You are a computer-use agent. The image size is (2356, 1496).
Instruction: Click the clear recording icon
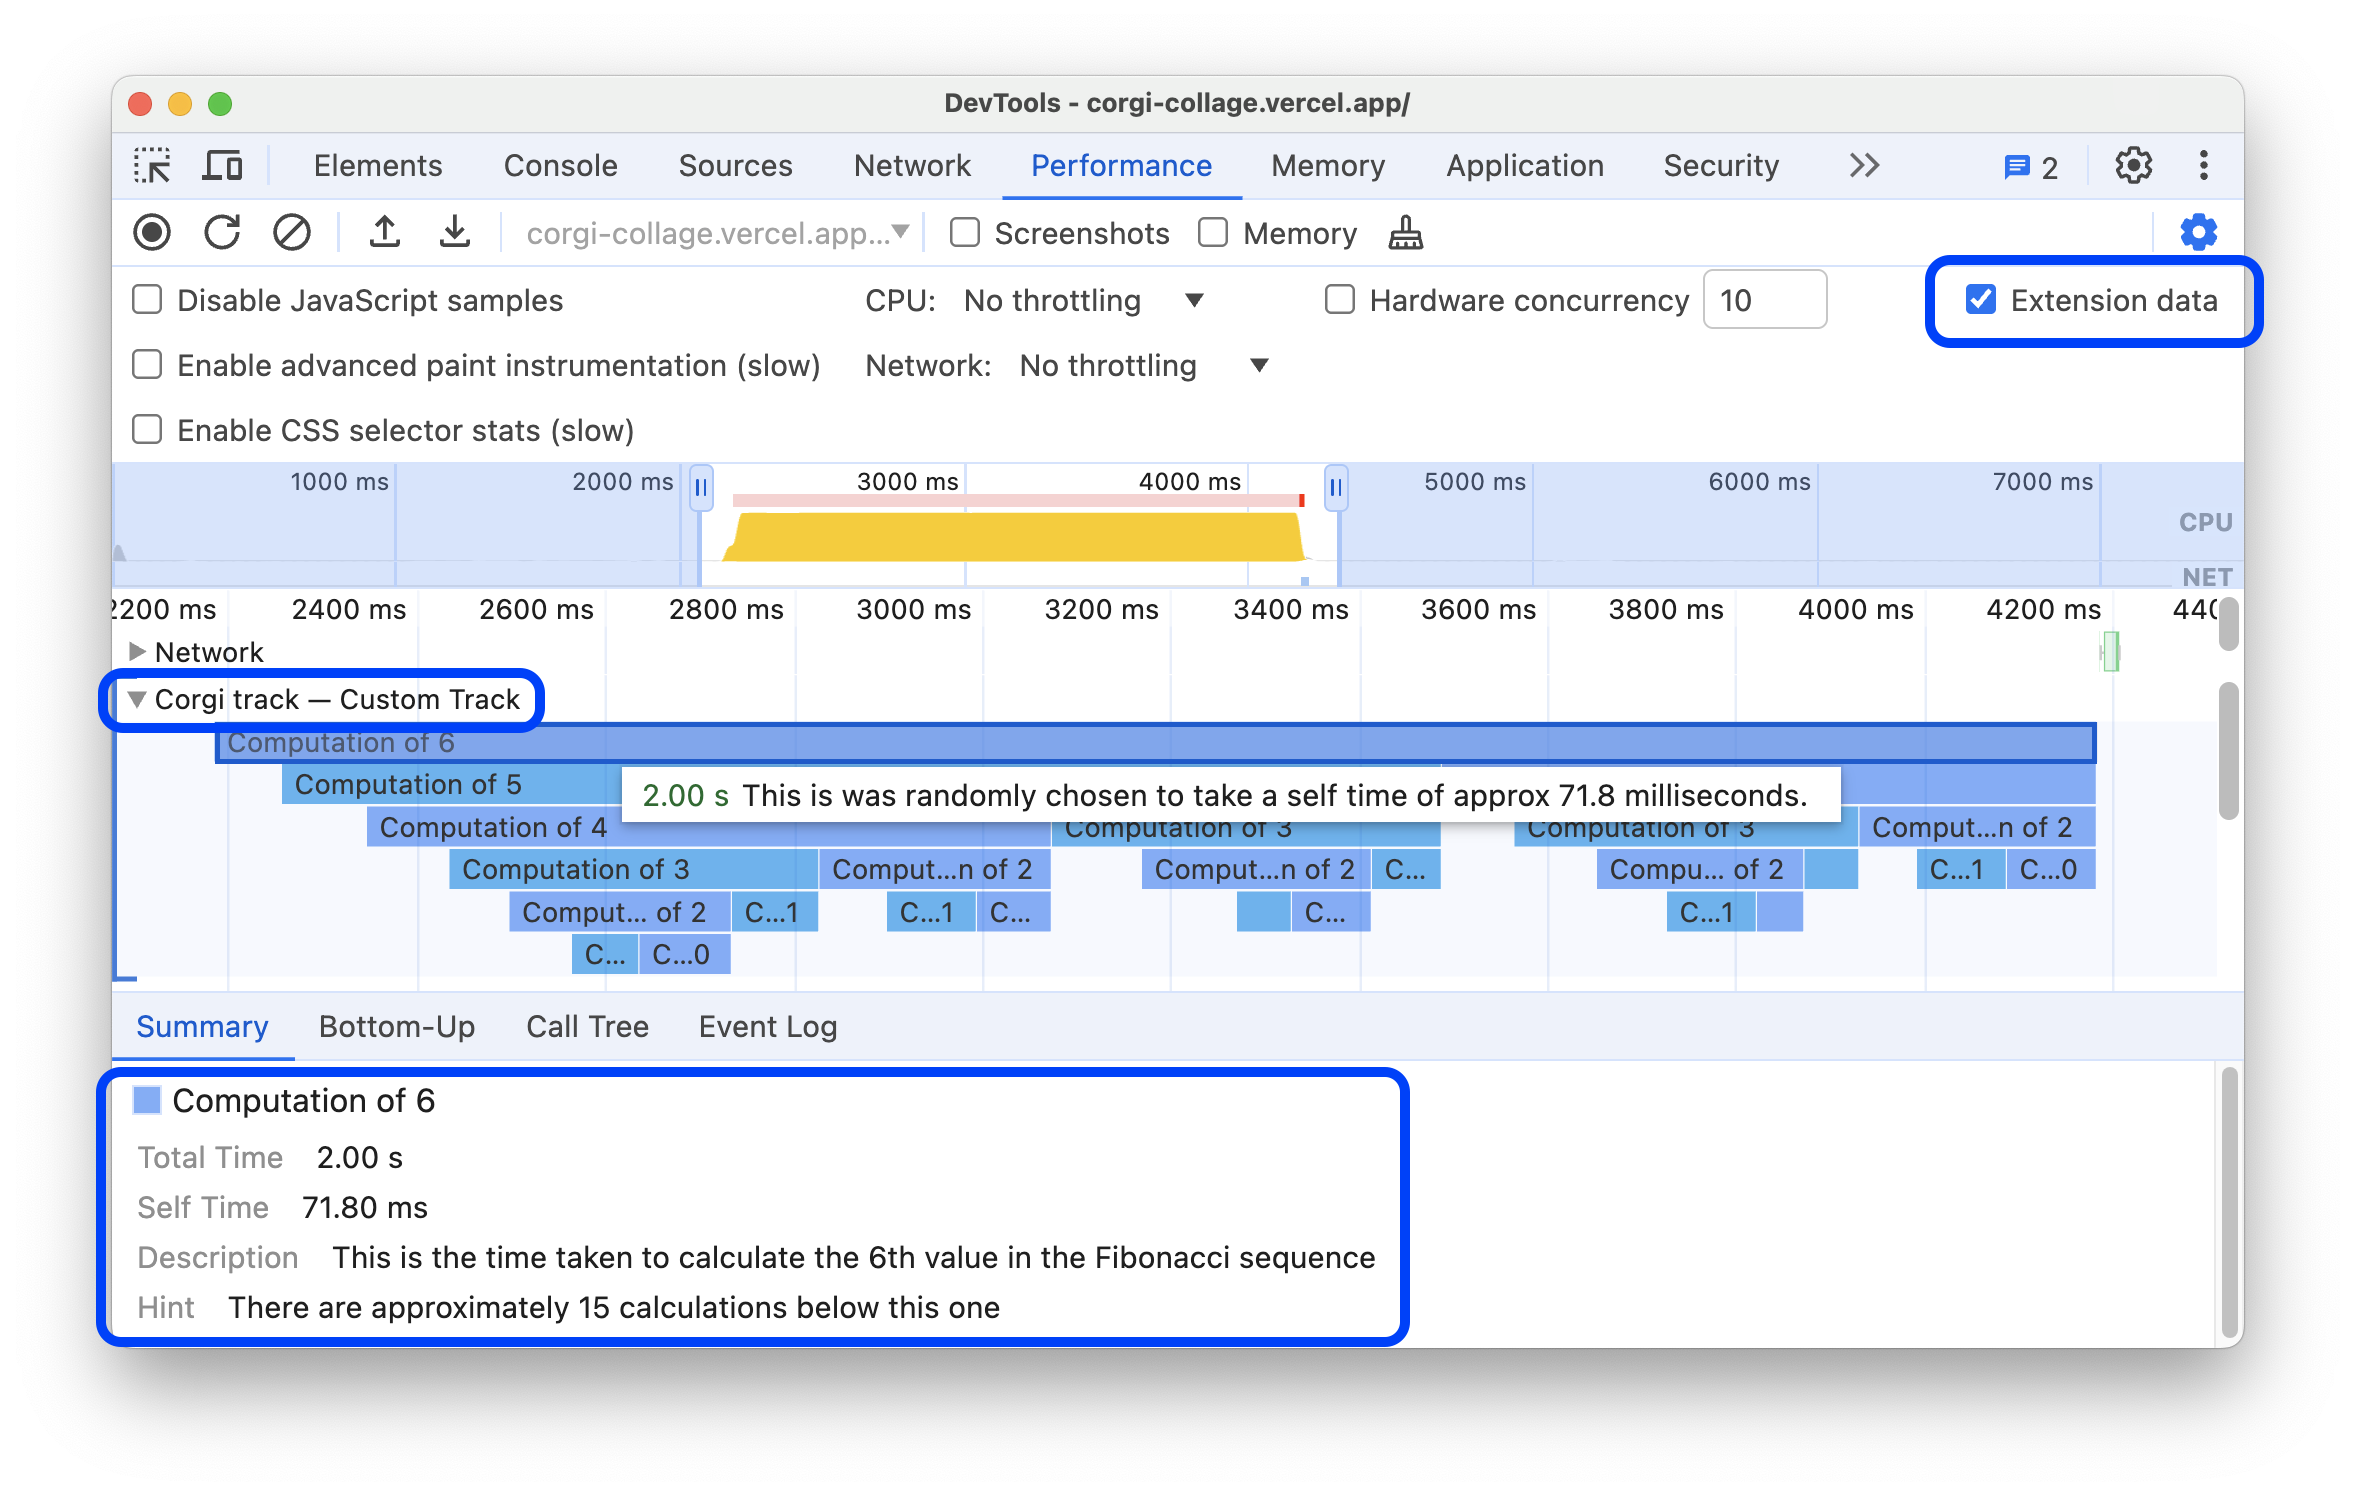290,232
